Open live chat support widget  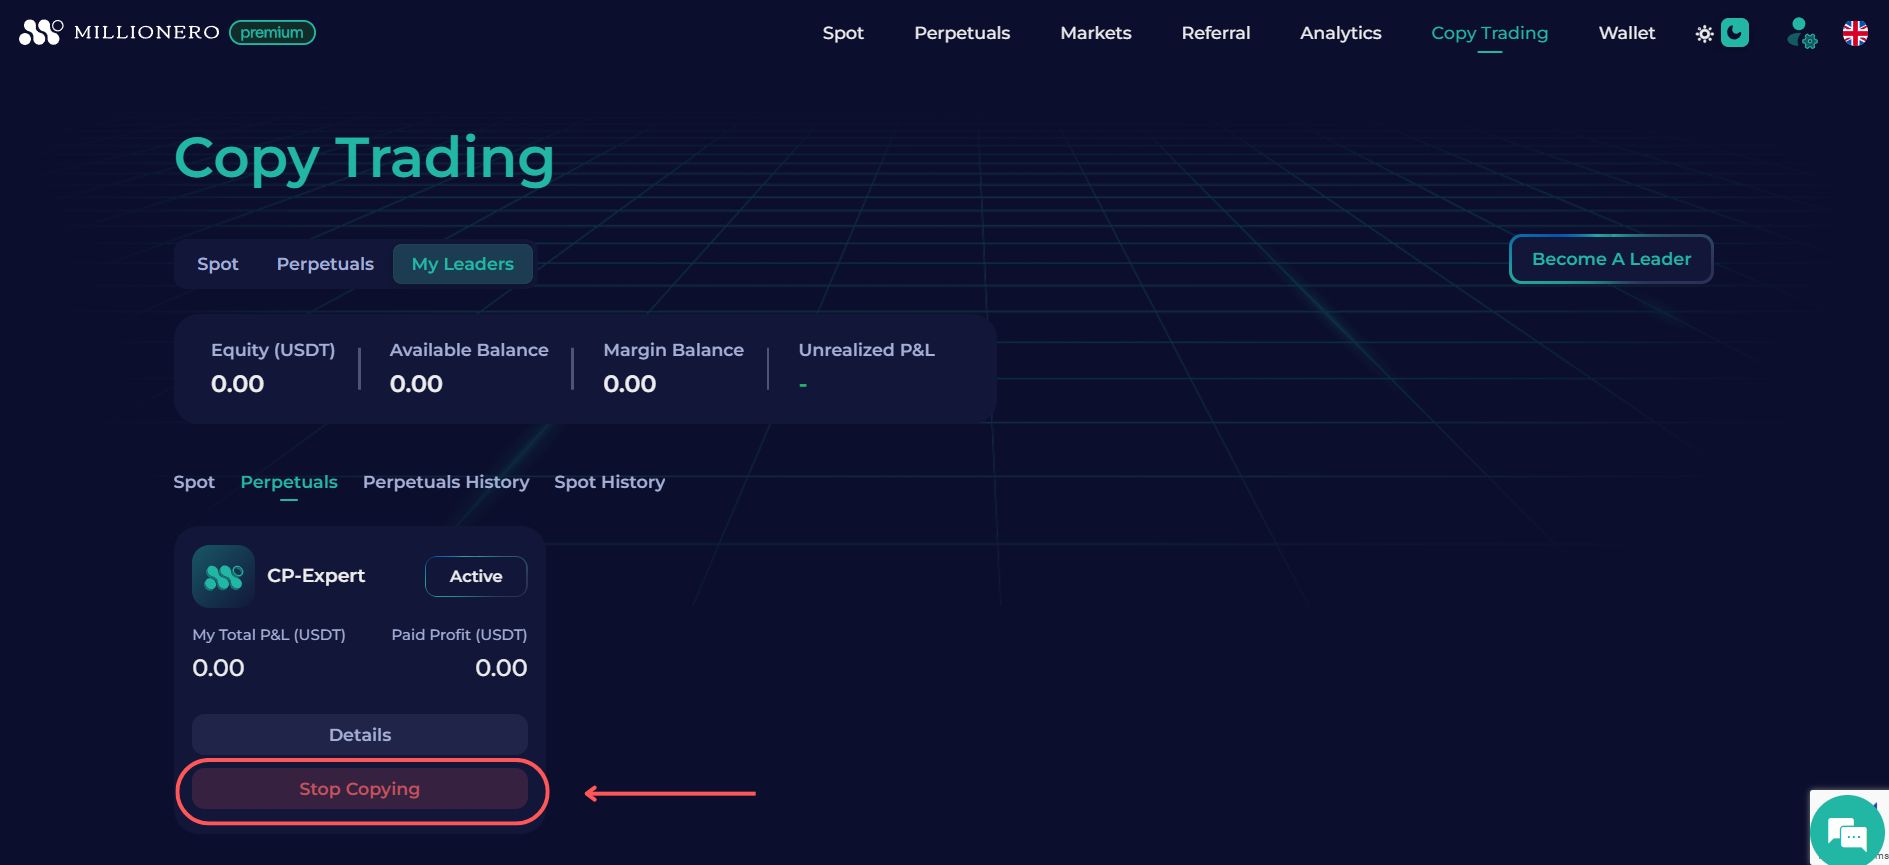click(1846, 830)
